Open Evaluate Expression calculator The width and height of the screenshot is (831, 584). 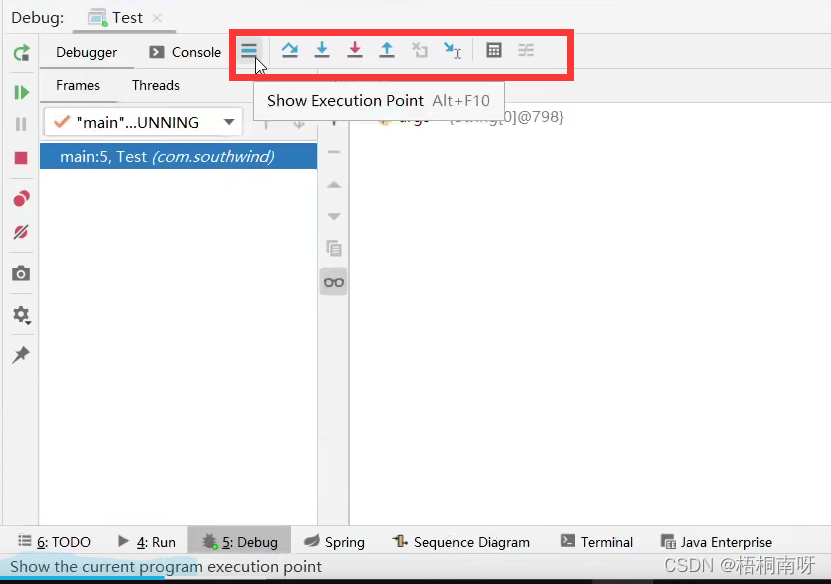point(493,50)
